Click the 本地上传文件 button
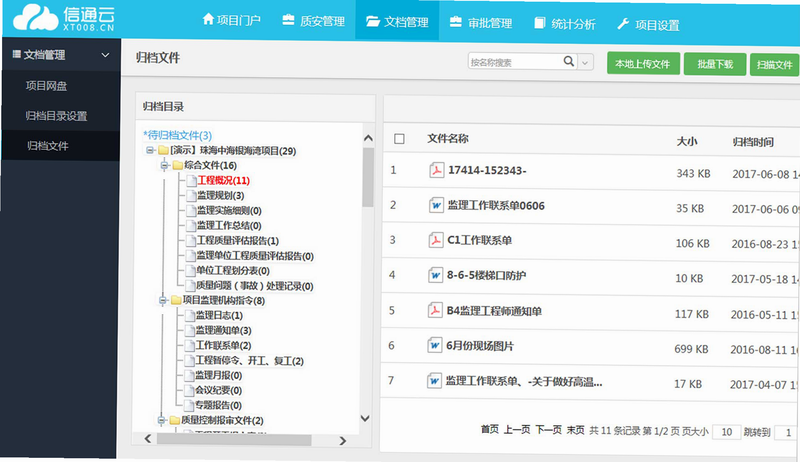 [643, 64]
